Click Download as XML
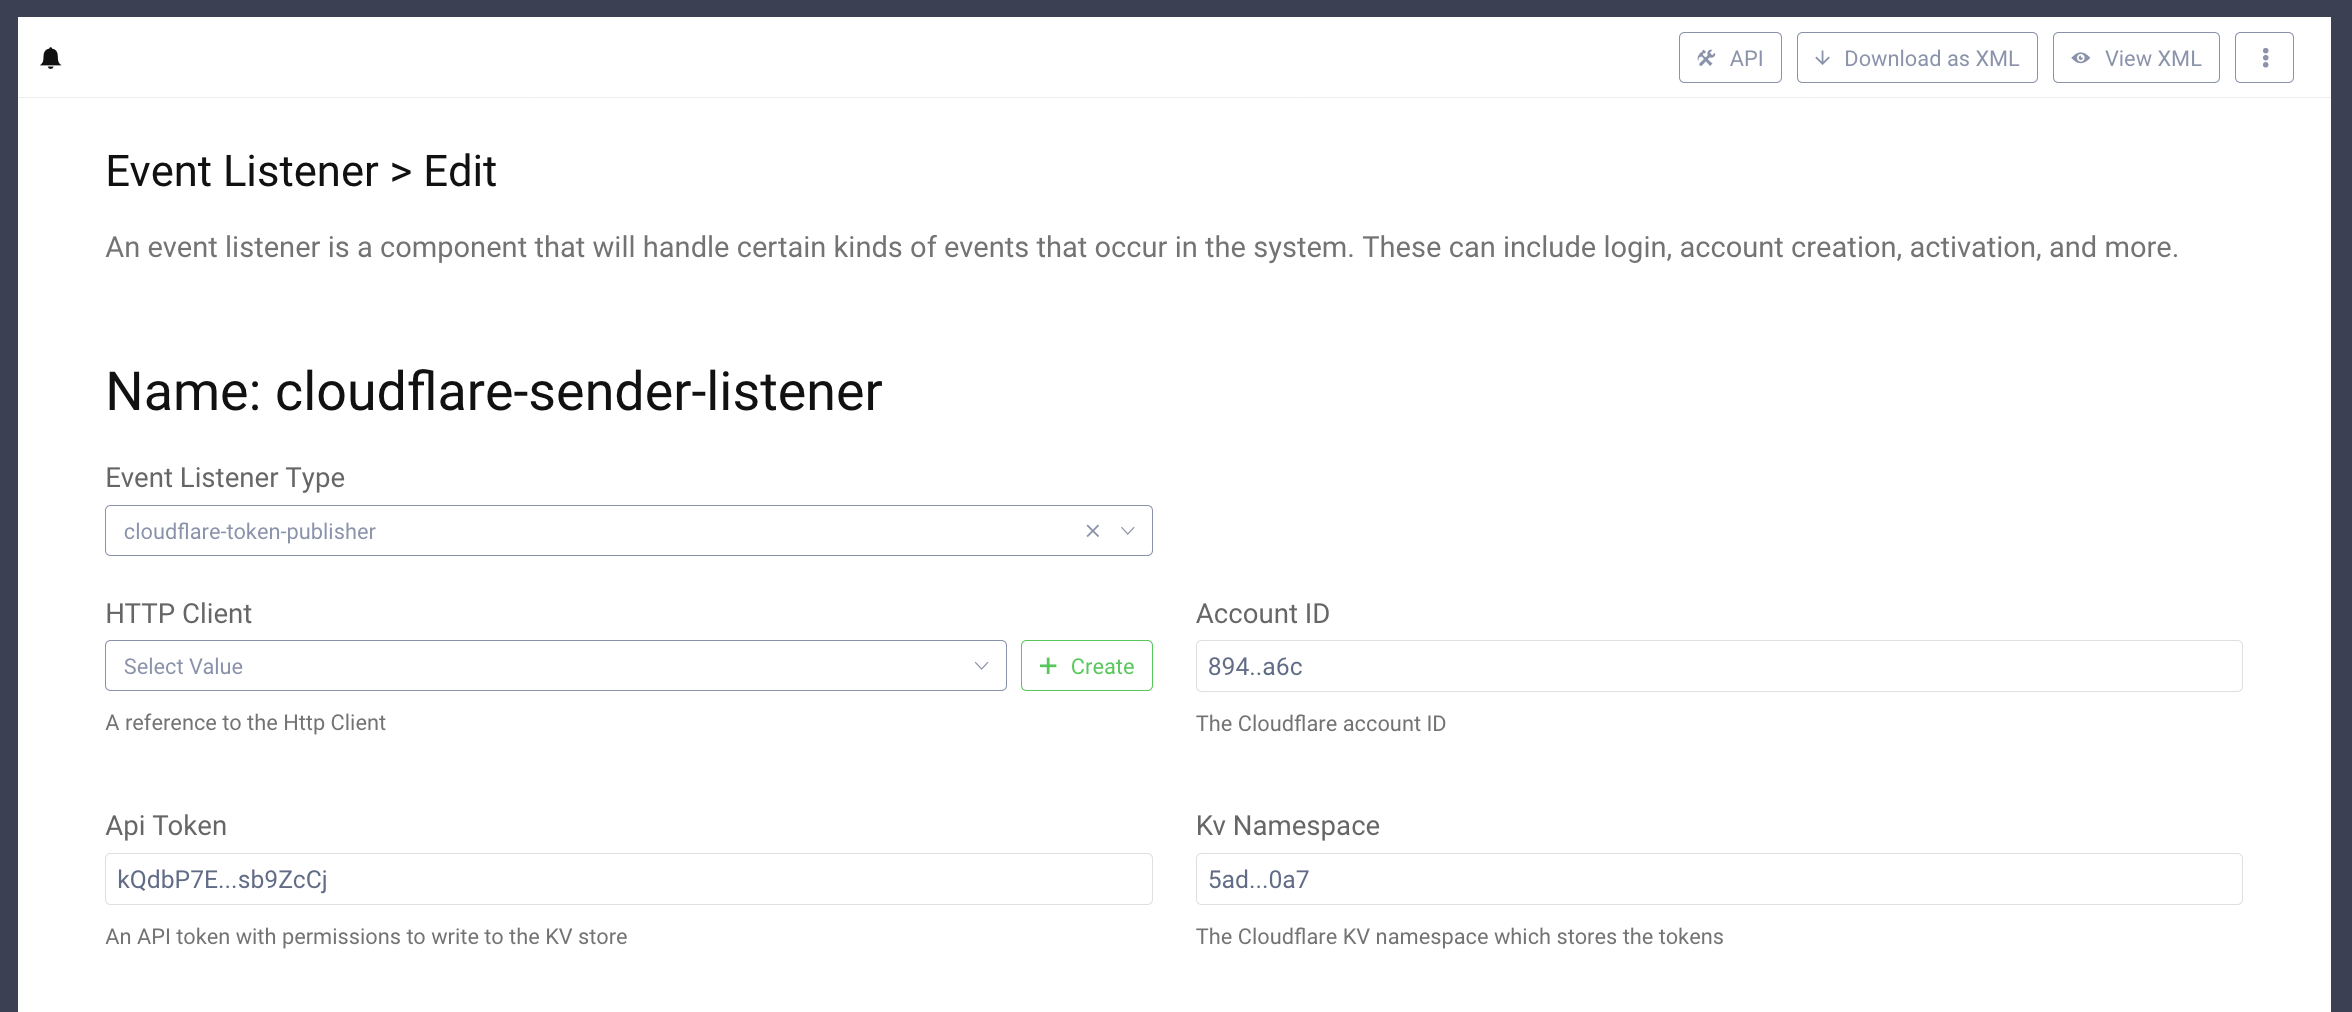 point(1917,58)
